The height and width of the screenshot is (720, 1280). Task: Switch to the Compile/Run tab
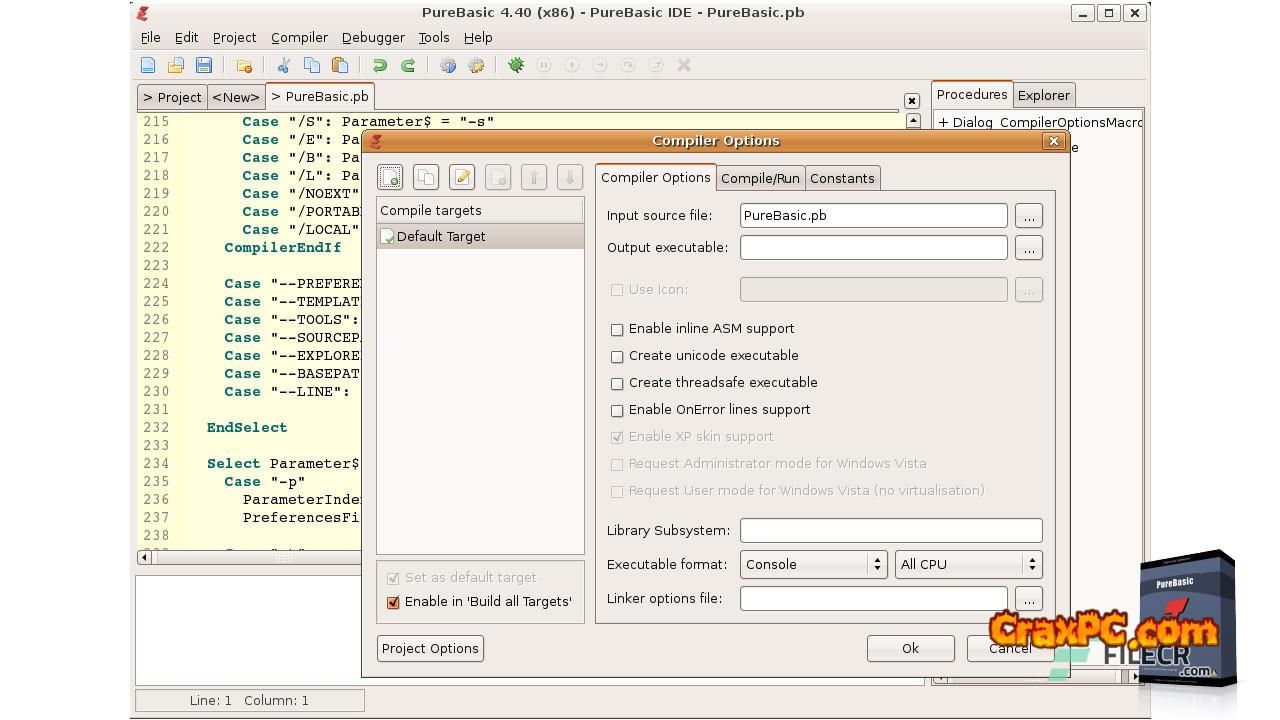point(760,178)
